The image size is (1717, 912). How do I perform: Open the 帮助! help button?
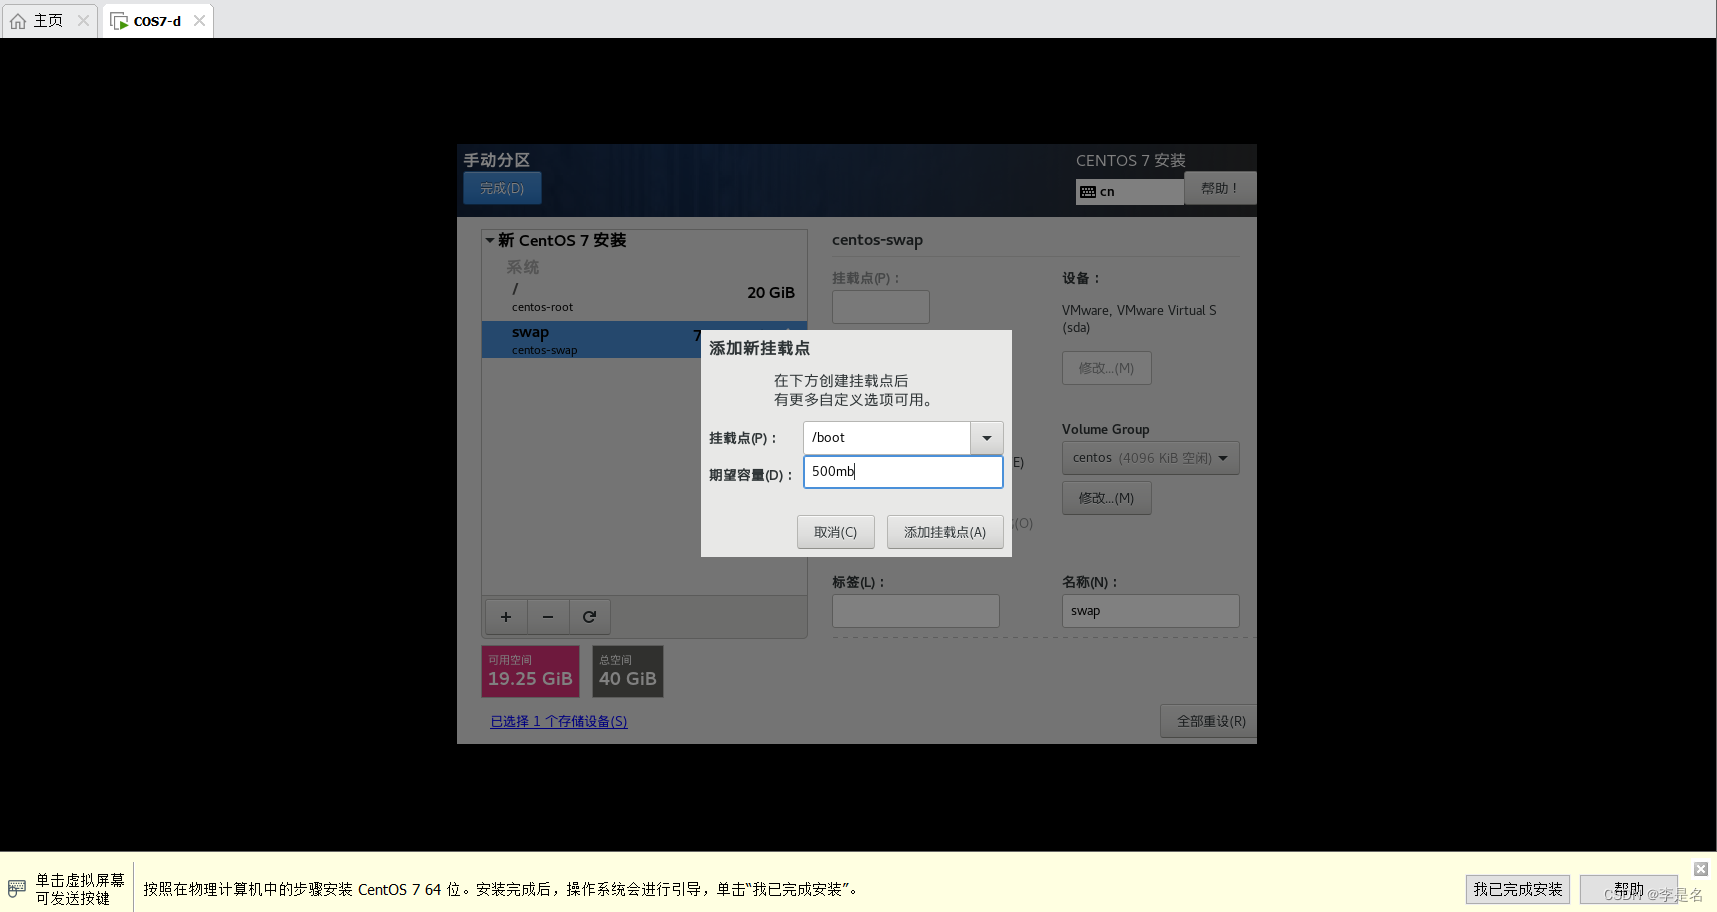1220,188
